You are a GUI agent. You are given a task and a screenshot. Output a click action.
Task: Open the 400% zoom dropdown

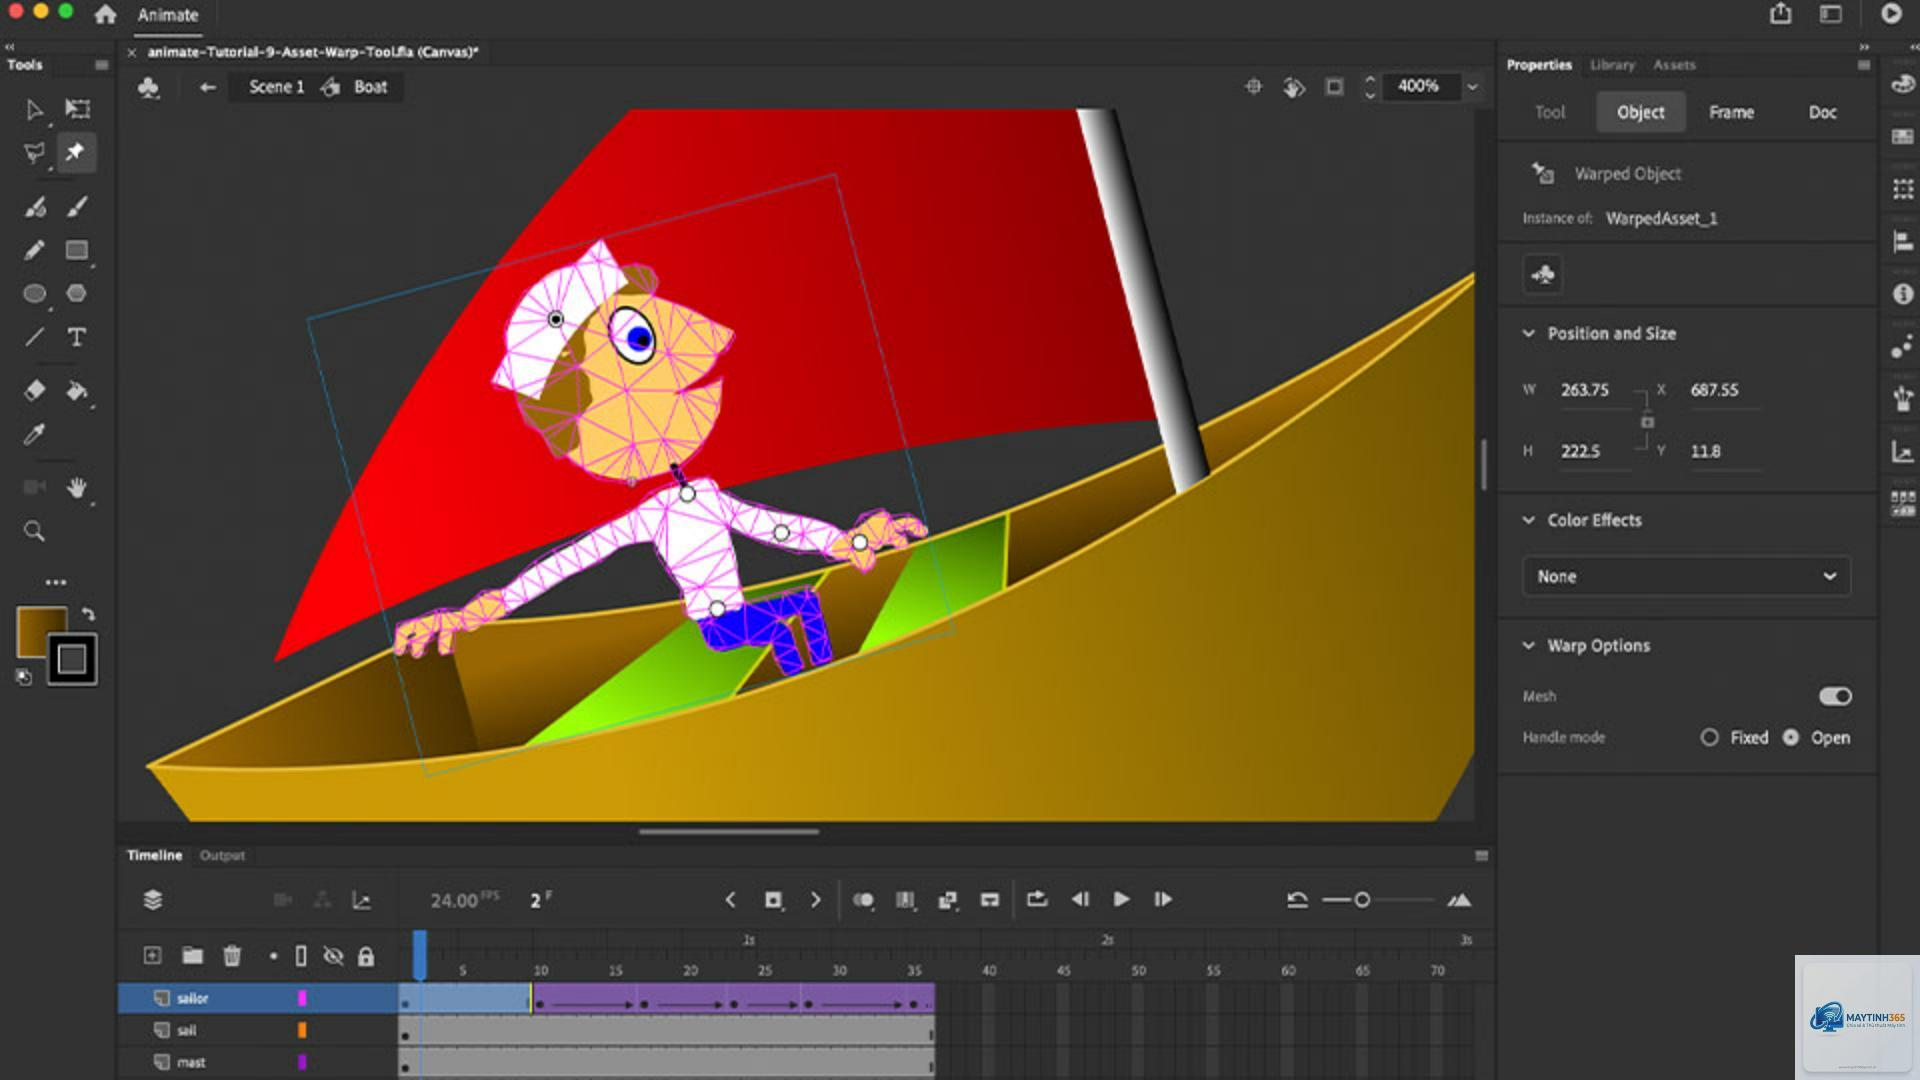(x=1472, y=87)
